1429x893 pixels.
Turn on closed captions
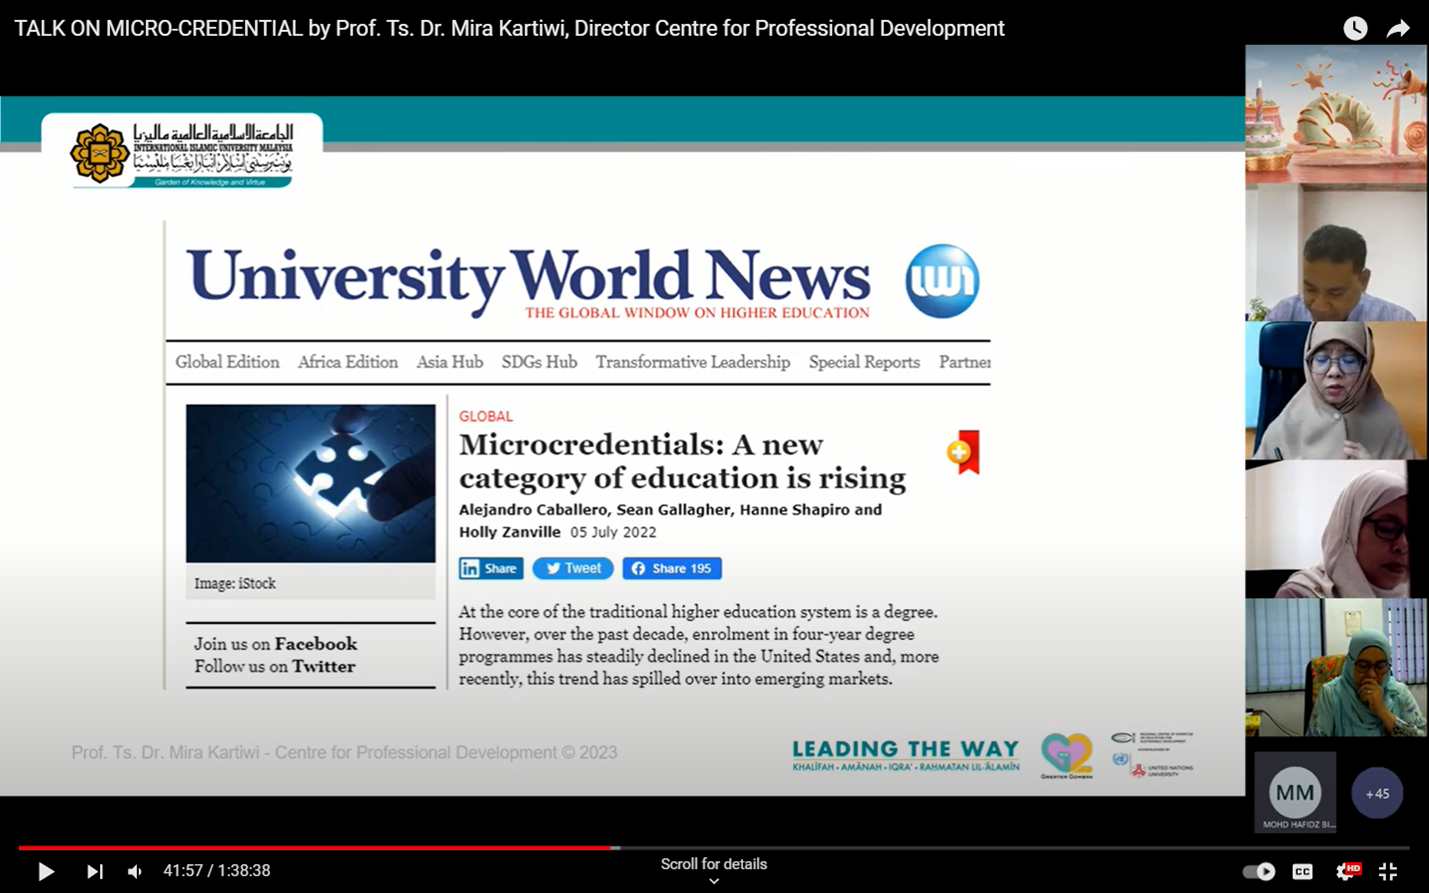(x=1302, y=871)
